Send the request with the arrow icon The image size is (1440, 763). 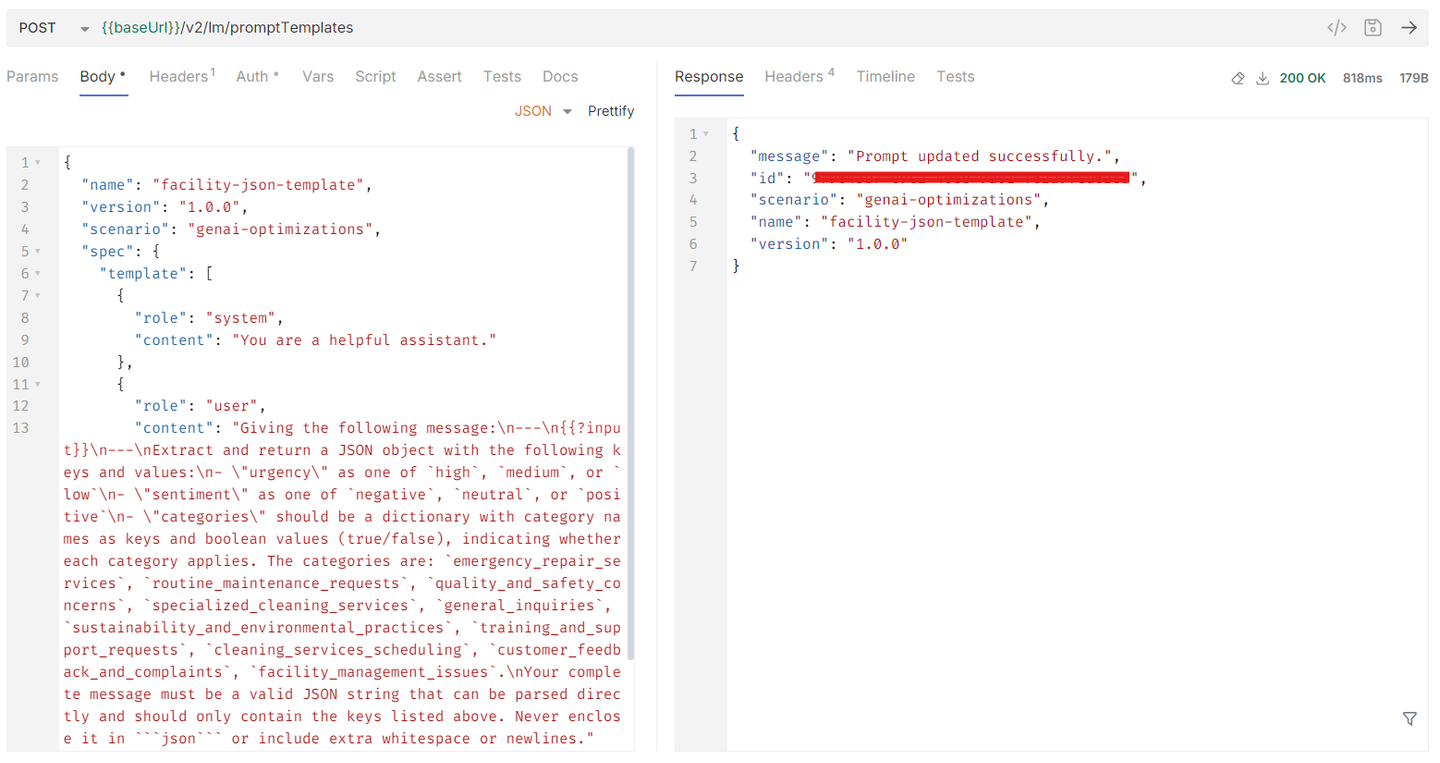tap(1409, 28)
